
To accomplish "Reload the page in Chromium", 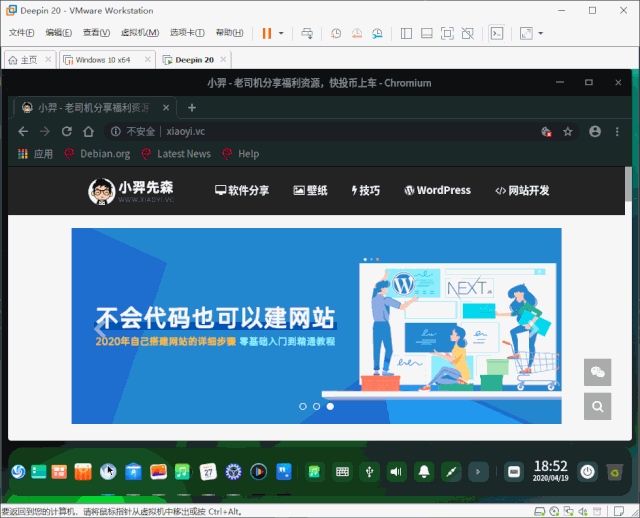I will tap(67, 131).
